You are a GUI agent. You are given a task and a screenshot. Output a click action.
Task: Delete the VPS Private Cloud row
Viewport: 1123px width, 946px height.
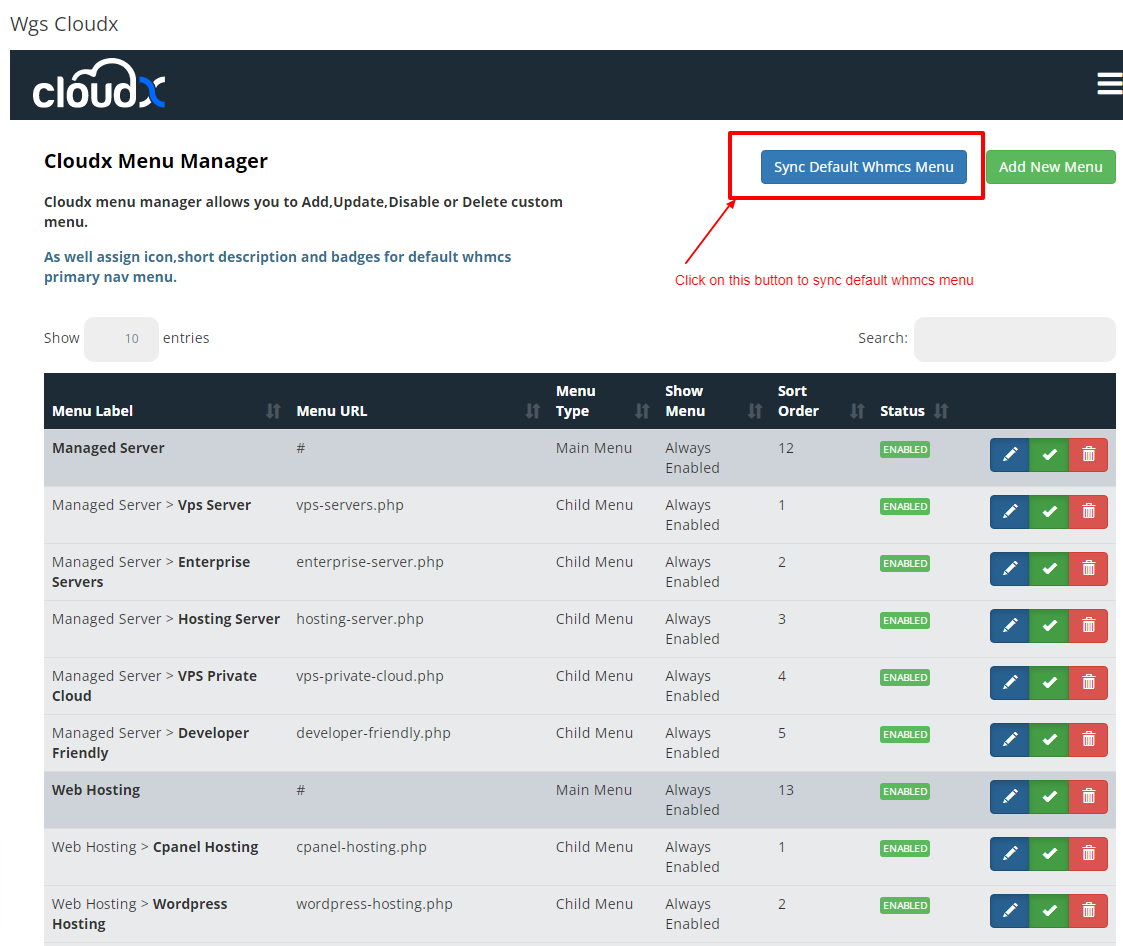pyautogui.click(x=1089, y=682)
